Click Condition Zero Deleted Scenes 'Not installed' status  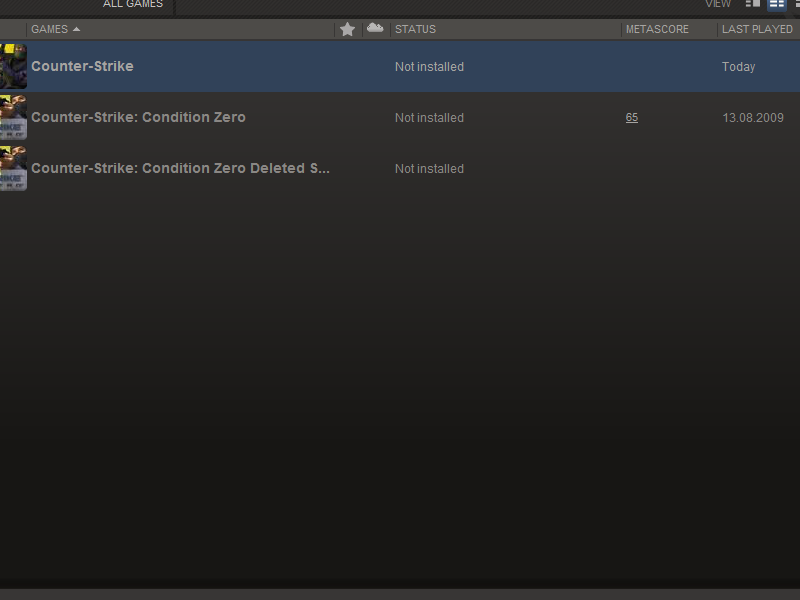pos(429,169)
